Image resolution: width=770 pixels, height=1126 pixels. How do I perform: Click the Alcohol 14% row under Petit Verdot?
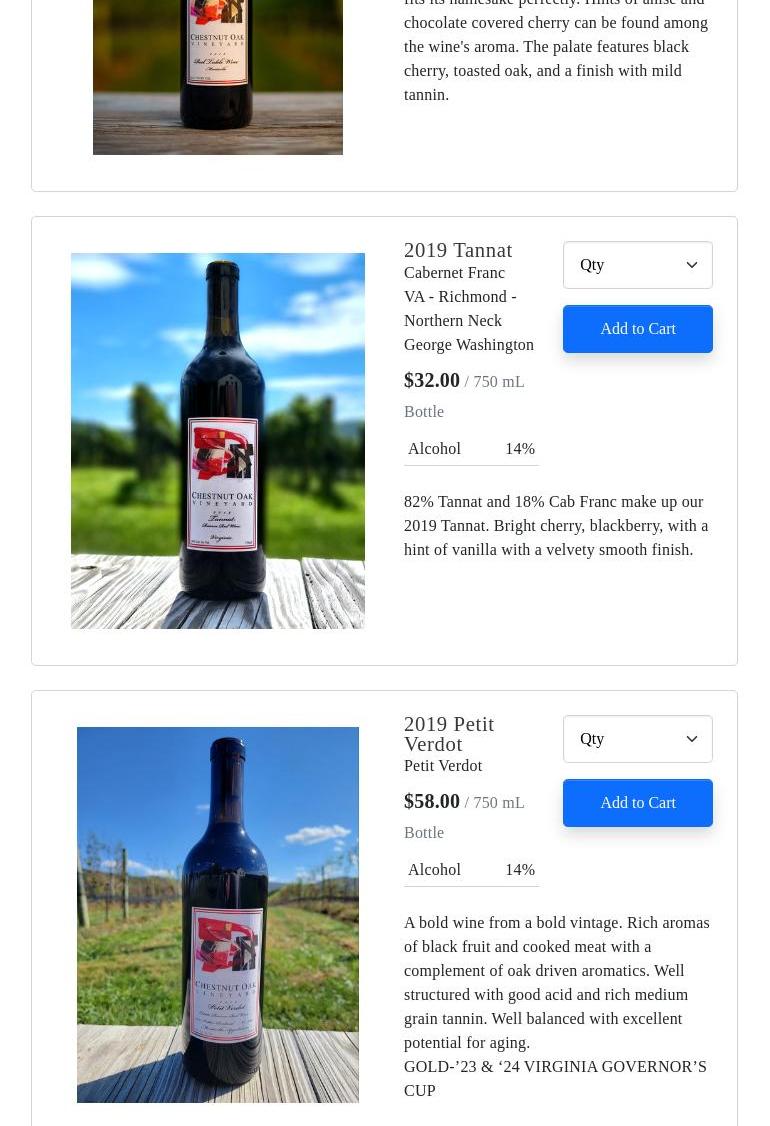471,870
